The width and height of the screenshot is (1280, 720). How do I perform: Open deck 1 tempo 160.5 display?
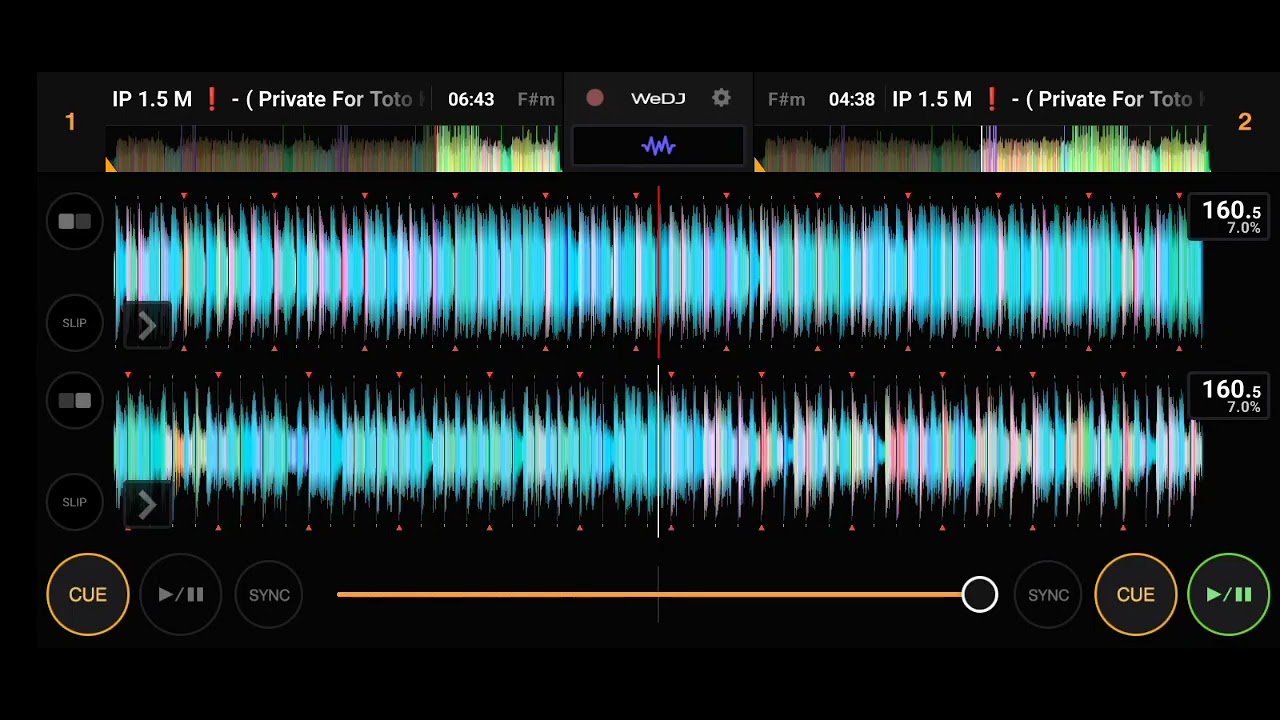pos(1230,217)
